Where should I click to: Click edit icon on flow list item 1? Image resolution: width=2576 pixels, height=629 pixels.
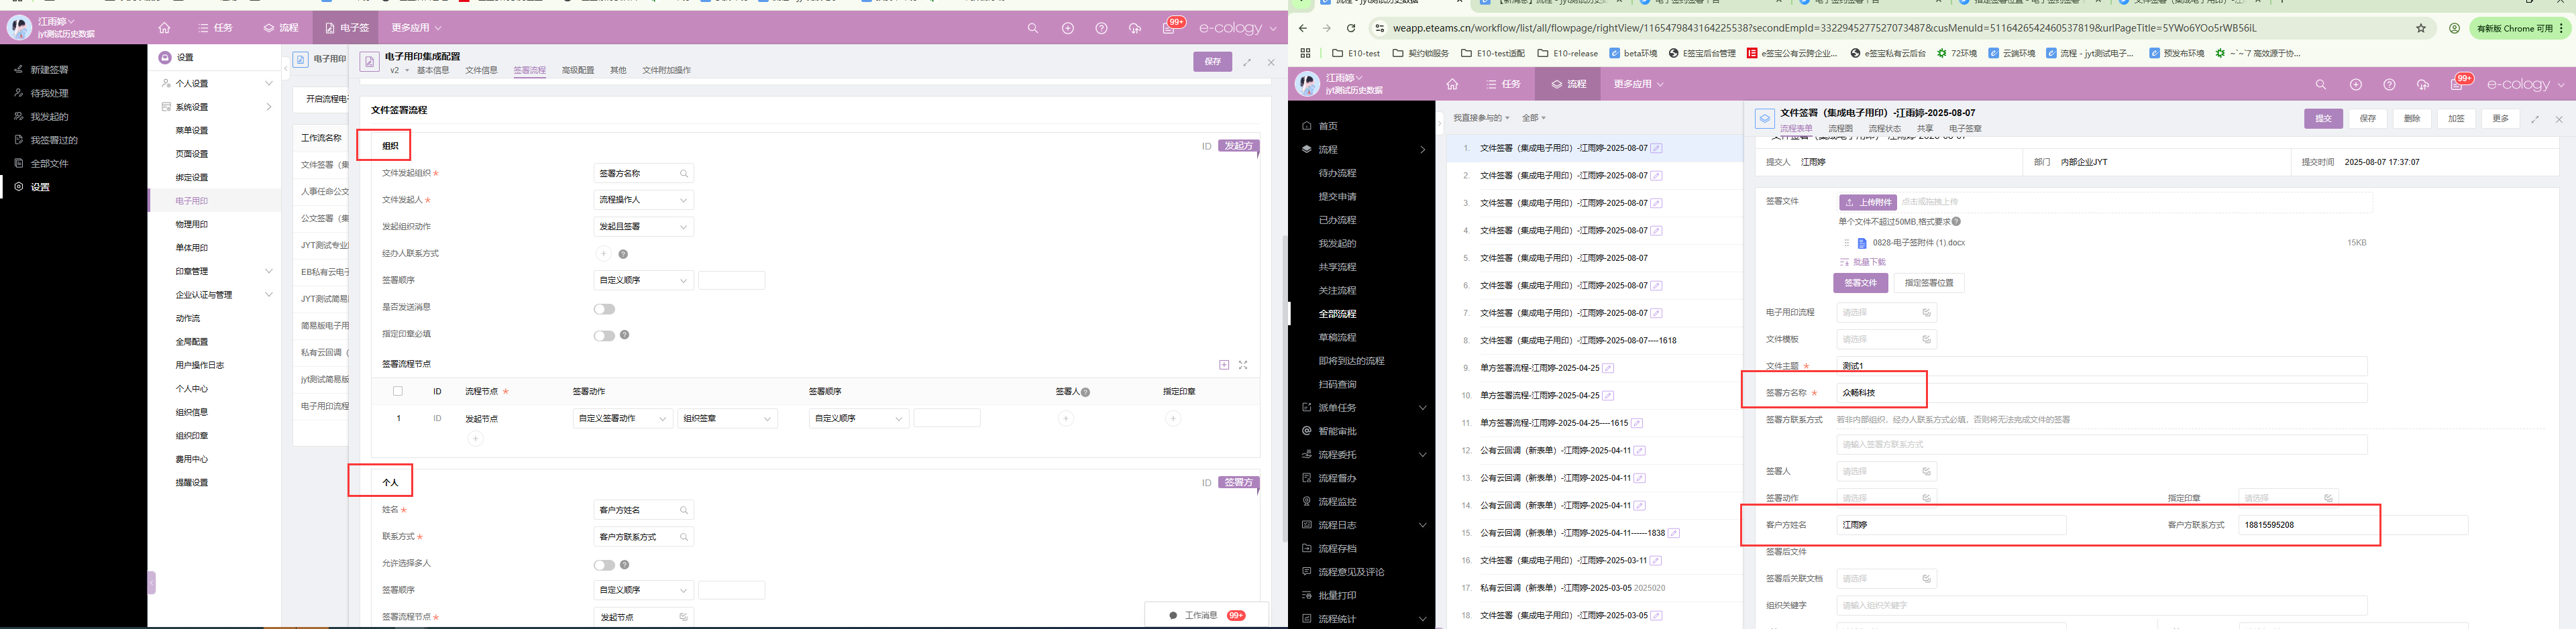[1657, 148]
